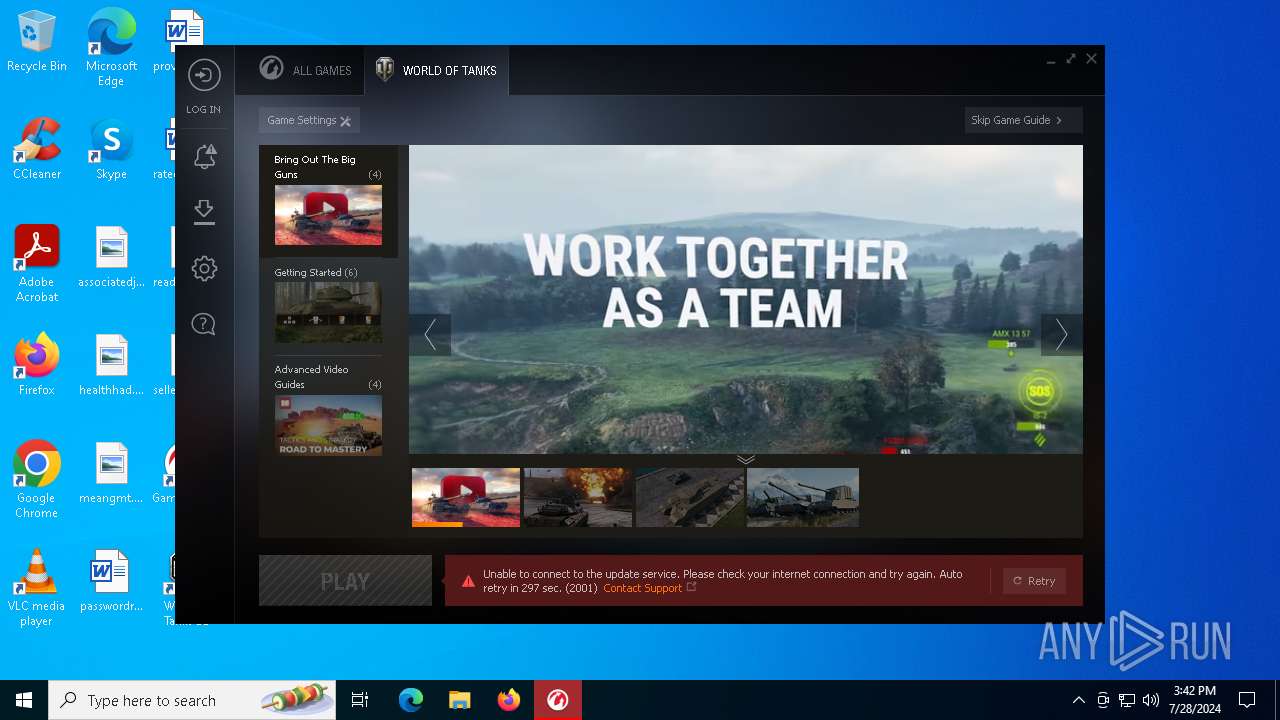Image resolution: width=1280 pixels, height=720 pixels.
Task: Open File Explorer from the taskbar
Action: click(x=459, y=700)
